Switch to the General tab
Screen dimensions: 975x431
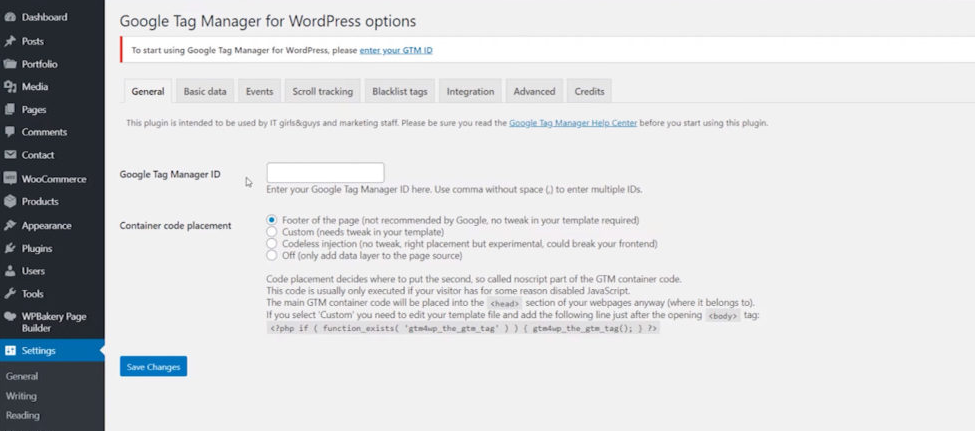click(x=148, y=91)
